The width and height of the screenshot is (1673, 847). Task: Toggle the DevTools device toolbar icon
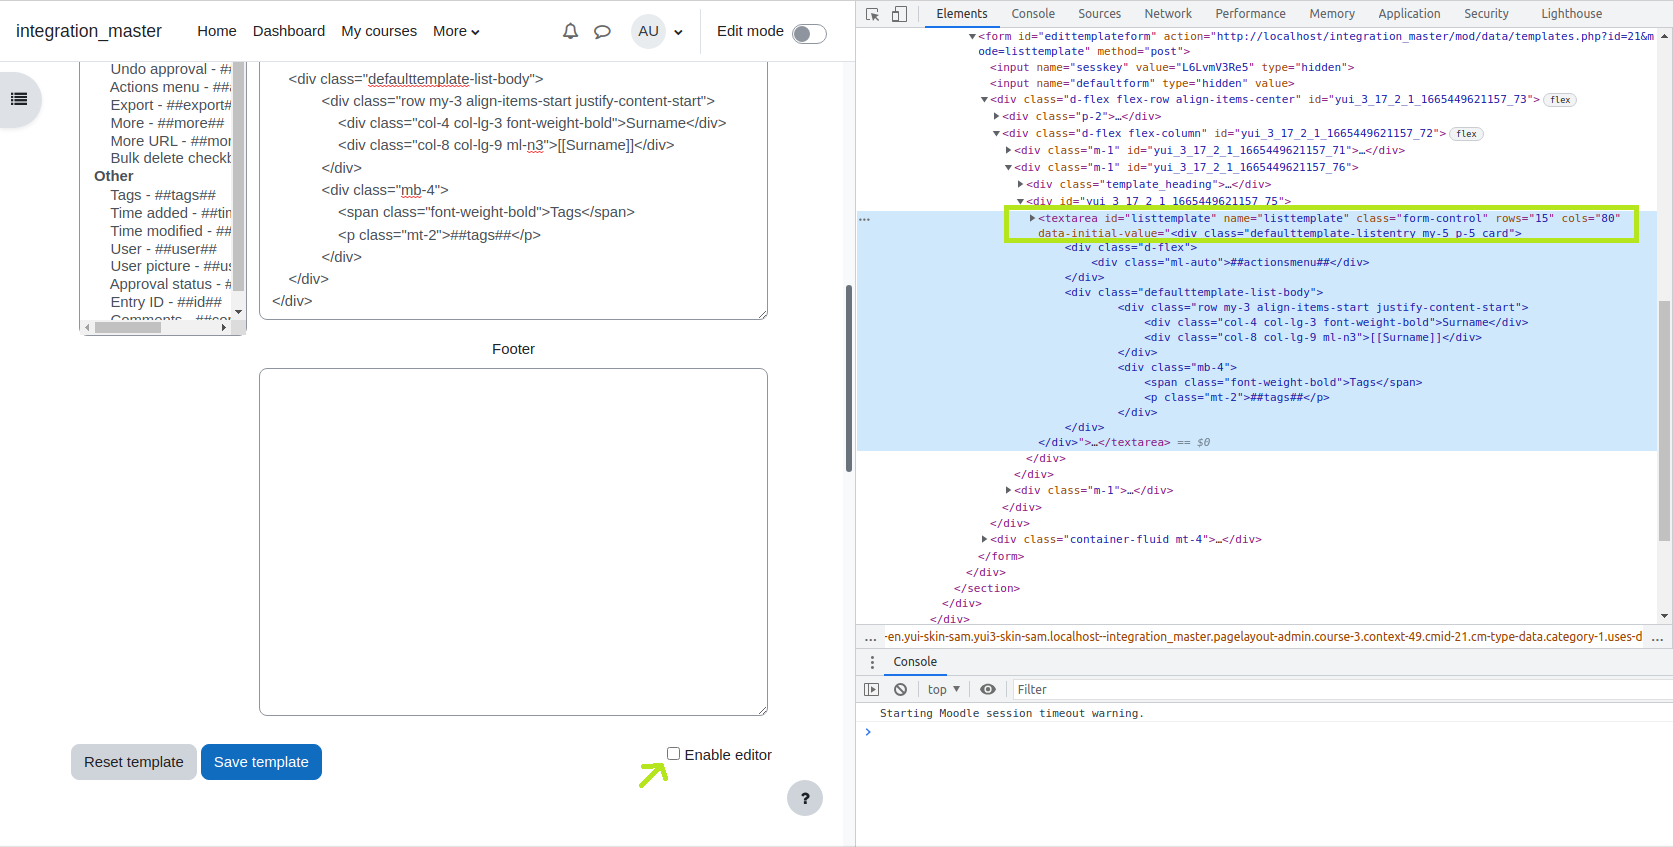pyautogui.click(x=899, y=14)
